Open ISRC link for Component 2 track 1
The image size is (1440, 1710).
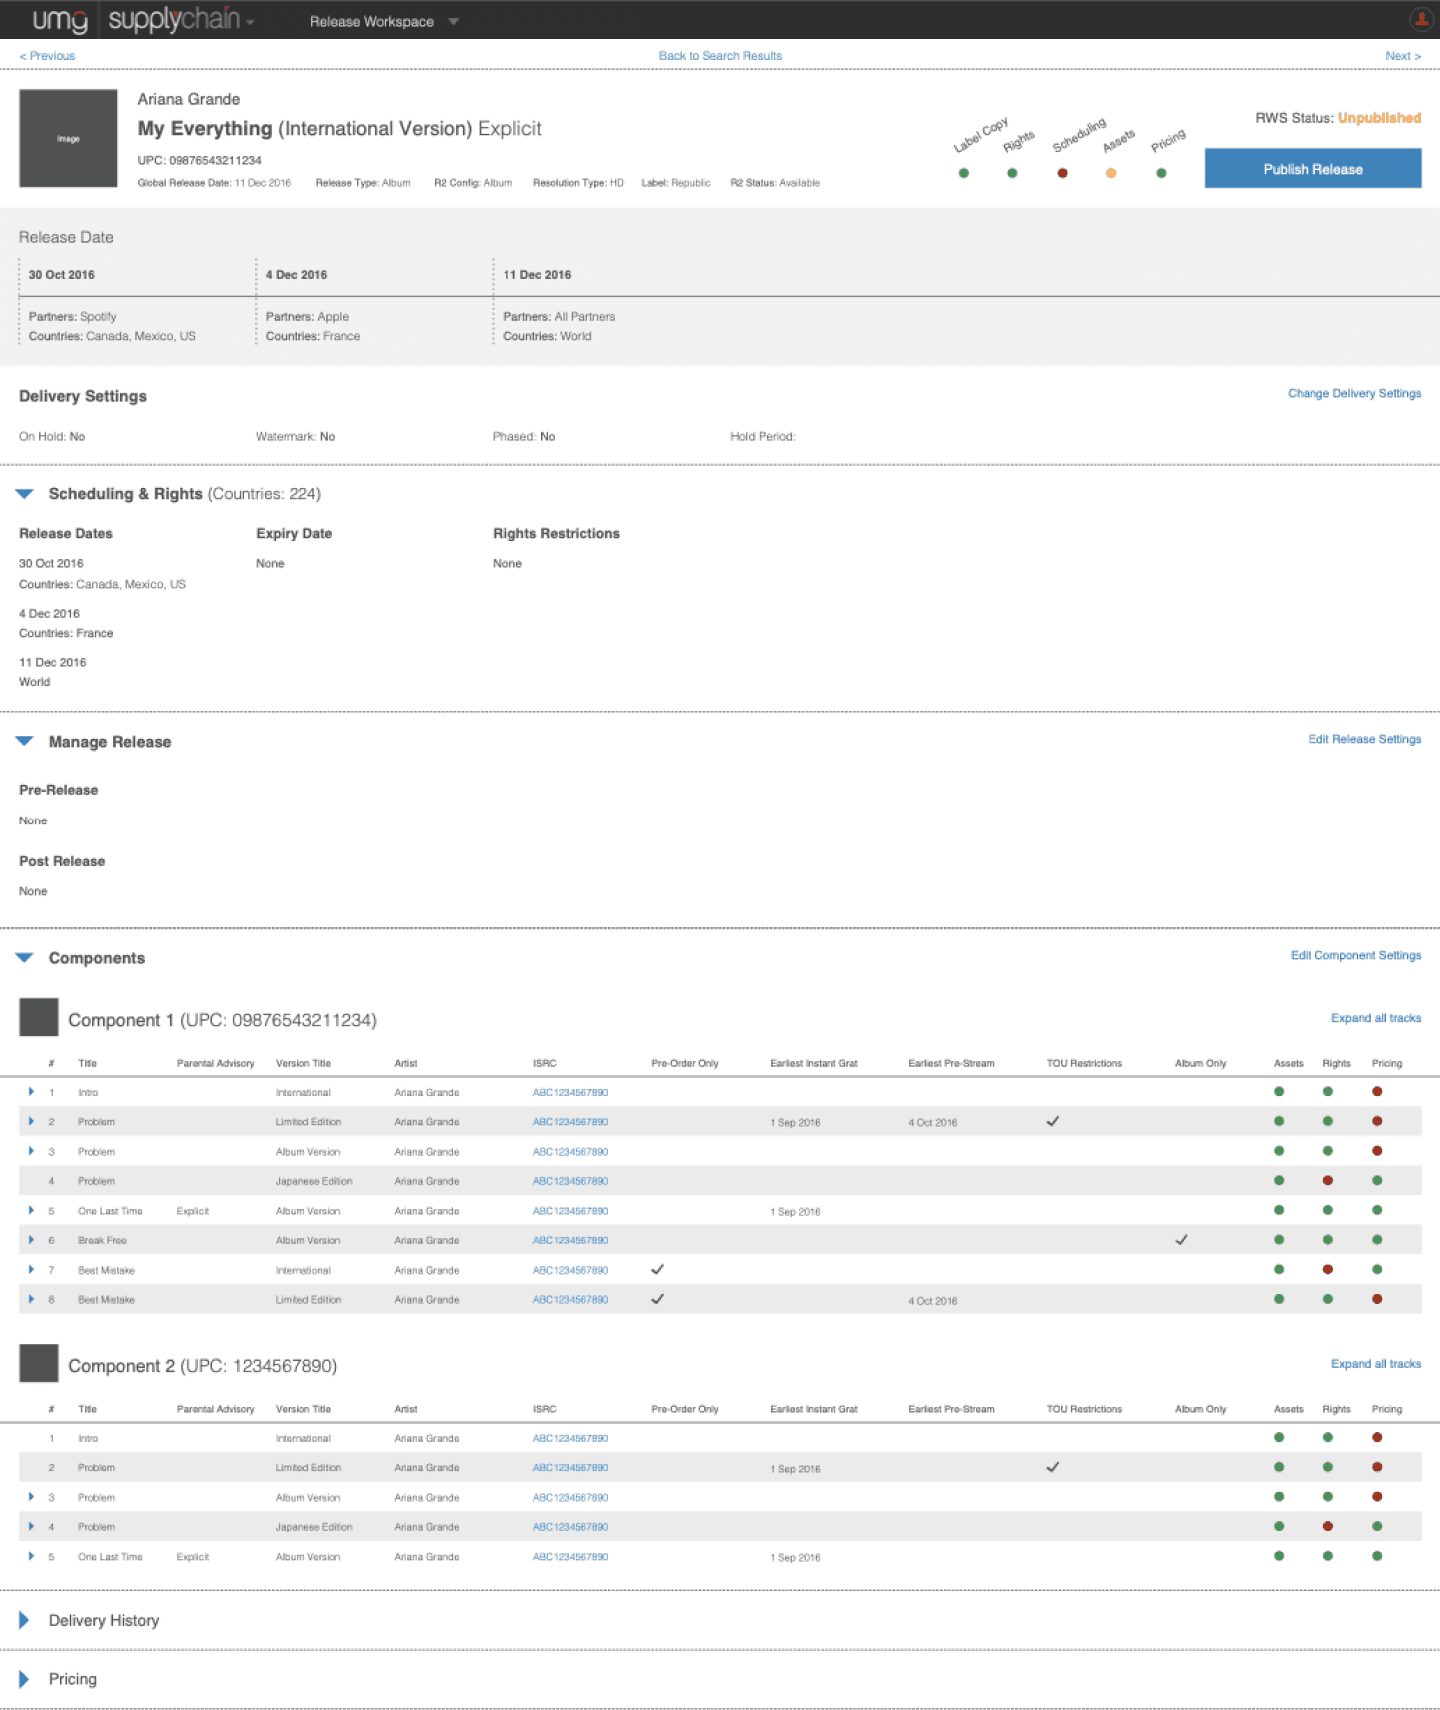(x=570, y=1438)
